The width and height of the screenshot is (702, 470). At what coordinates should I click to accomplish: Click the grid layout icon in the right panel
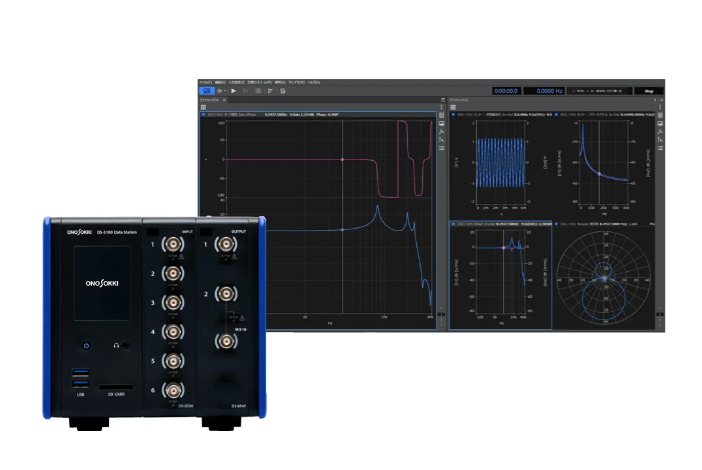[453, 107]
